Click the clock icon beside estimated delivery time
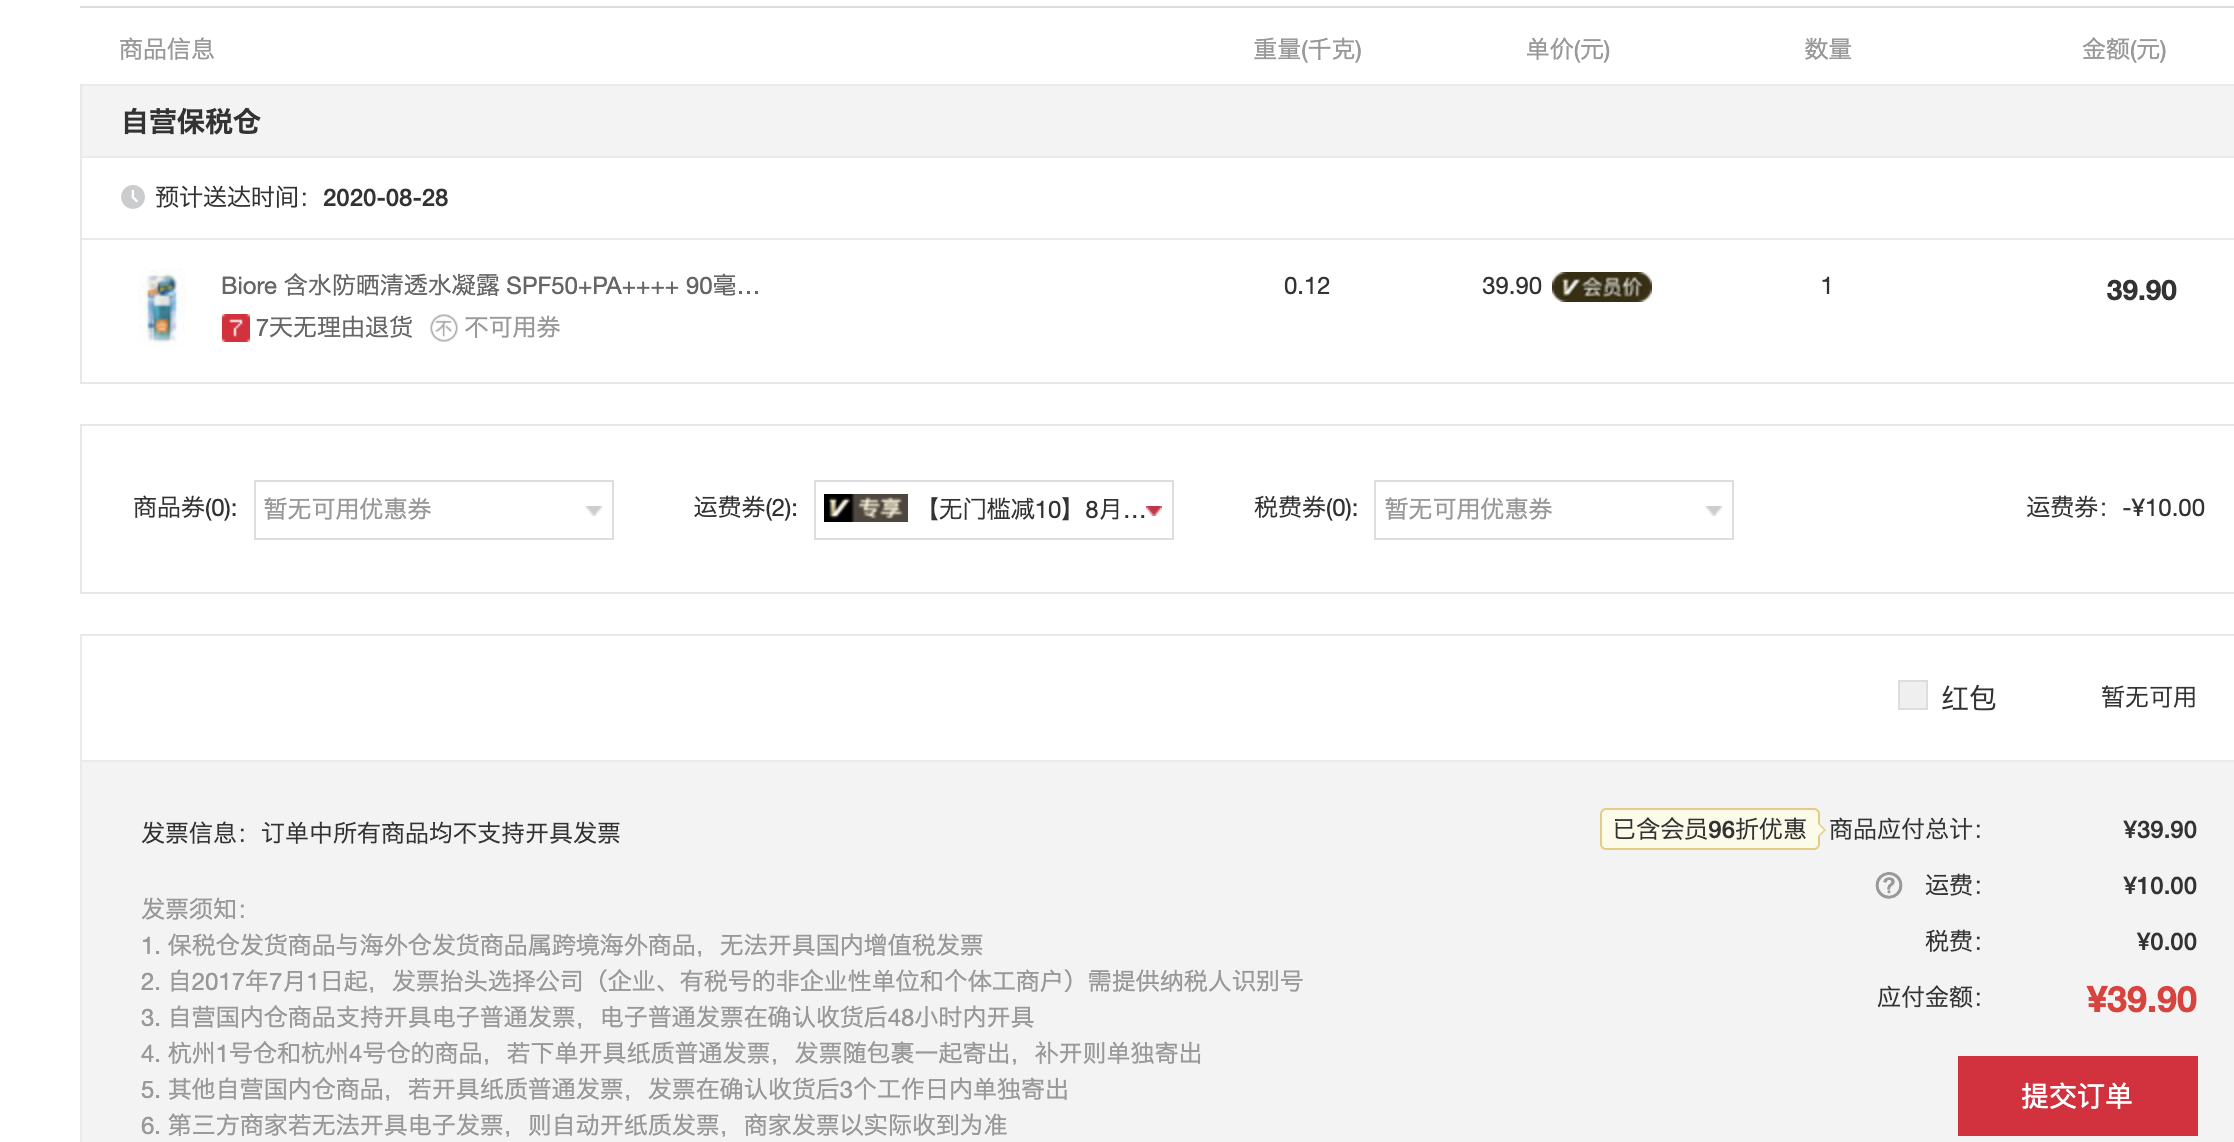 [x=132, y=197]
